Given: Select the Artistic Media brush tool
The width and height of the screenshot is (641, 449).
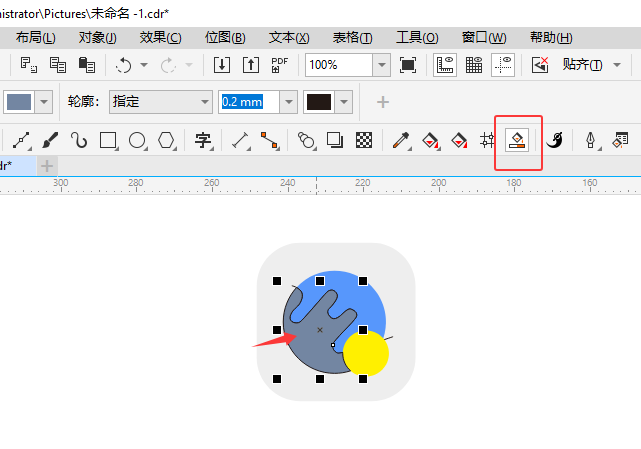Looking at the screenshot, I should [x=50, y=140].
